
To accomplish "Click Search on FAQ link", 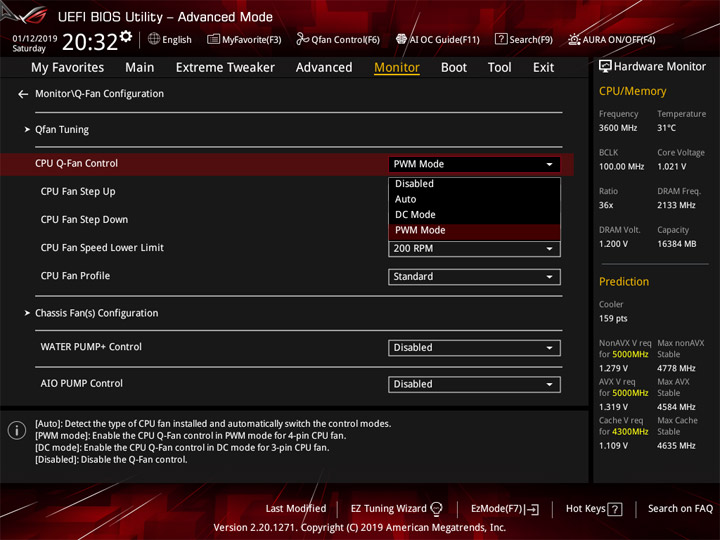I will pos(680,509).
